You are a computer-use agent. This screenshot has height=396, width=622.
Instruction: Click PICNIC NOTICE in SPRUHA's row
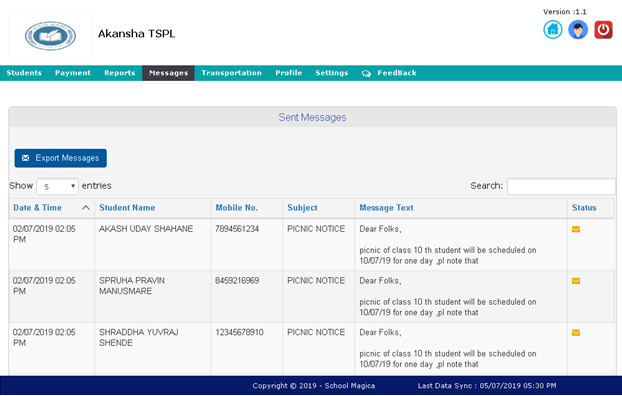click(x=316, y=281)
